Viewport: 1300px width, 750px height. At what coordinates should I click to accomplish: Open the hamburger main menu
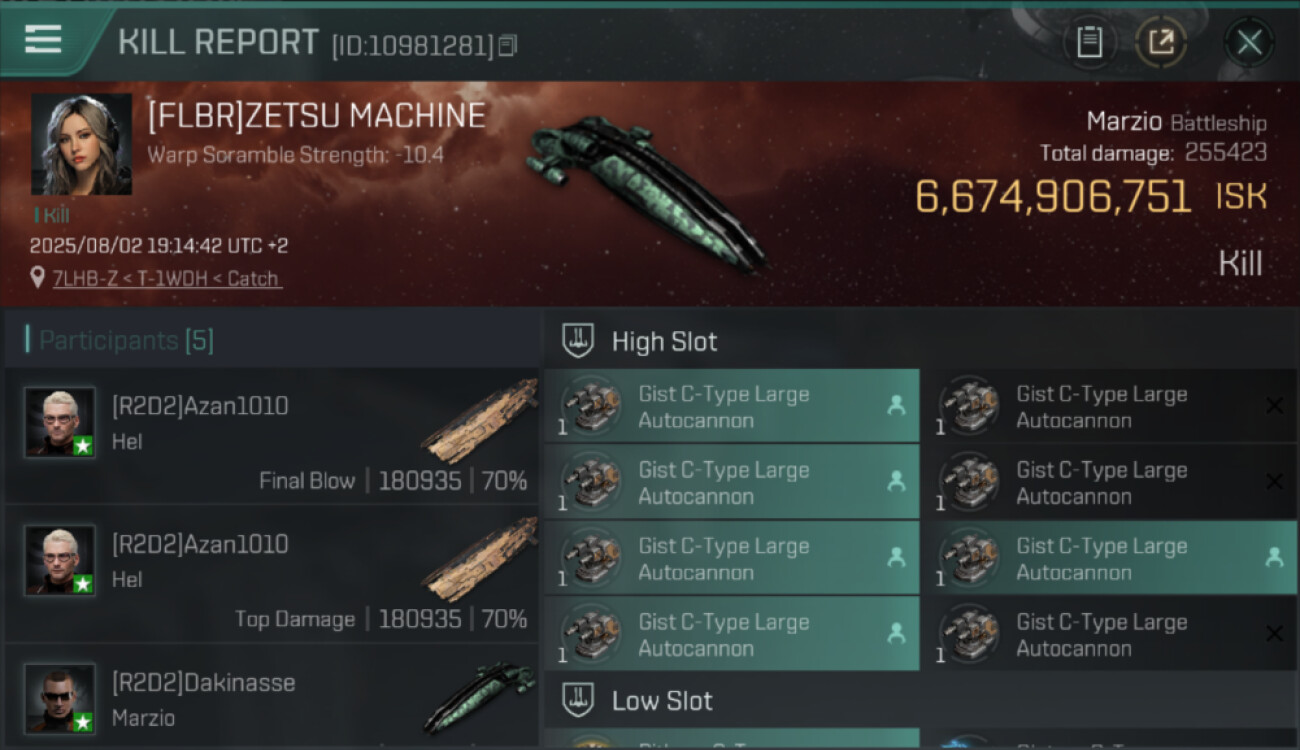point(43,40)
